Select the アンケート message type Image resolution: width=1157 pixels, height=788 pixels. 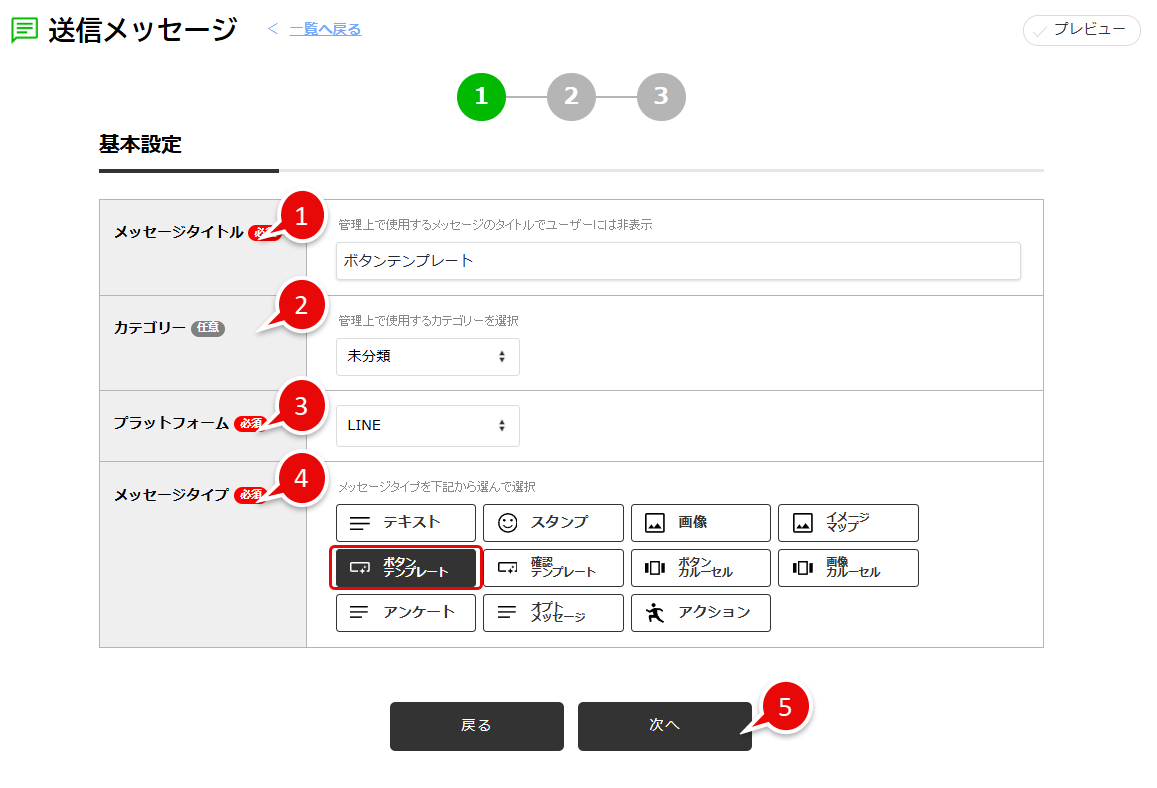405,612
